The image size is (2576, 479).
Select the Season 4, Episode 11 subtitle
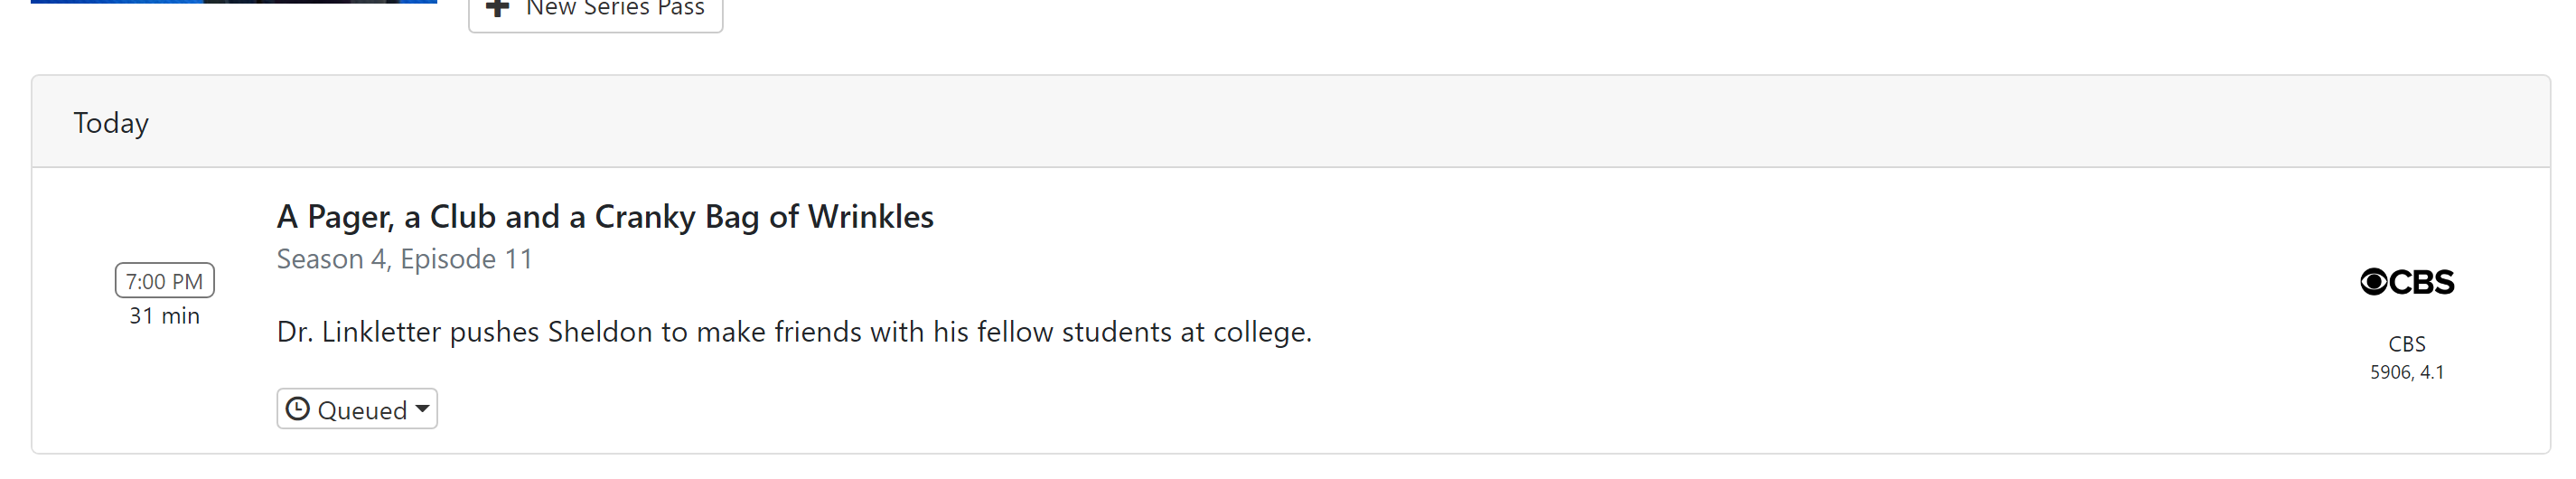404,259
